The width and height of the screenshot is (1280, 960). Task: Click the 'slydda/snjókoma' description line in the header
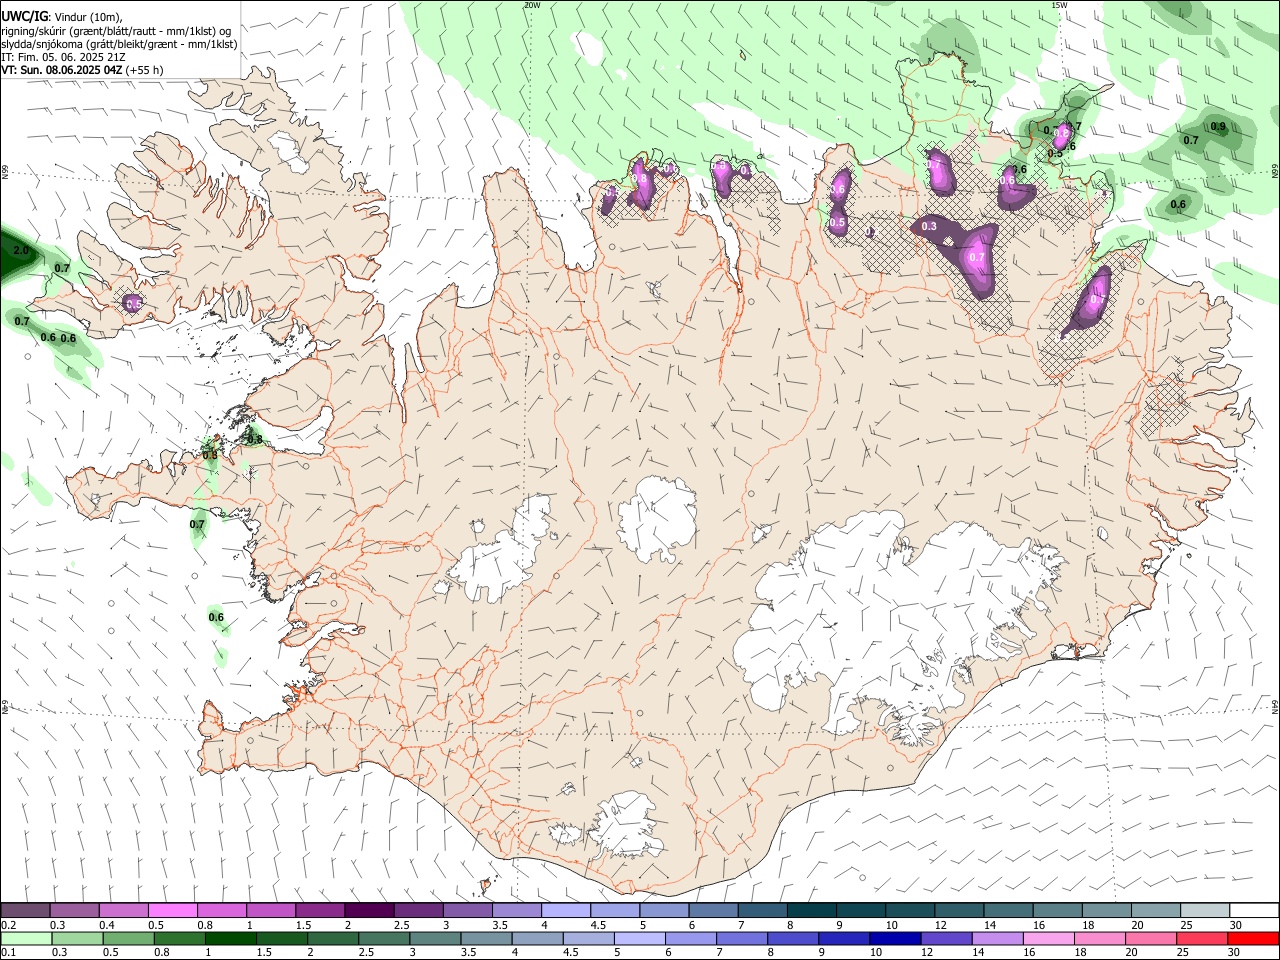pos(119,44)
